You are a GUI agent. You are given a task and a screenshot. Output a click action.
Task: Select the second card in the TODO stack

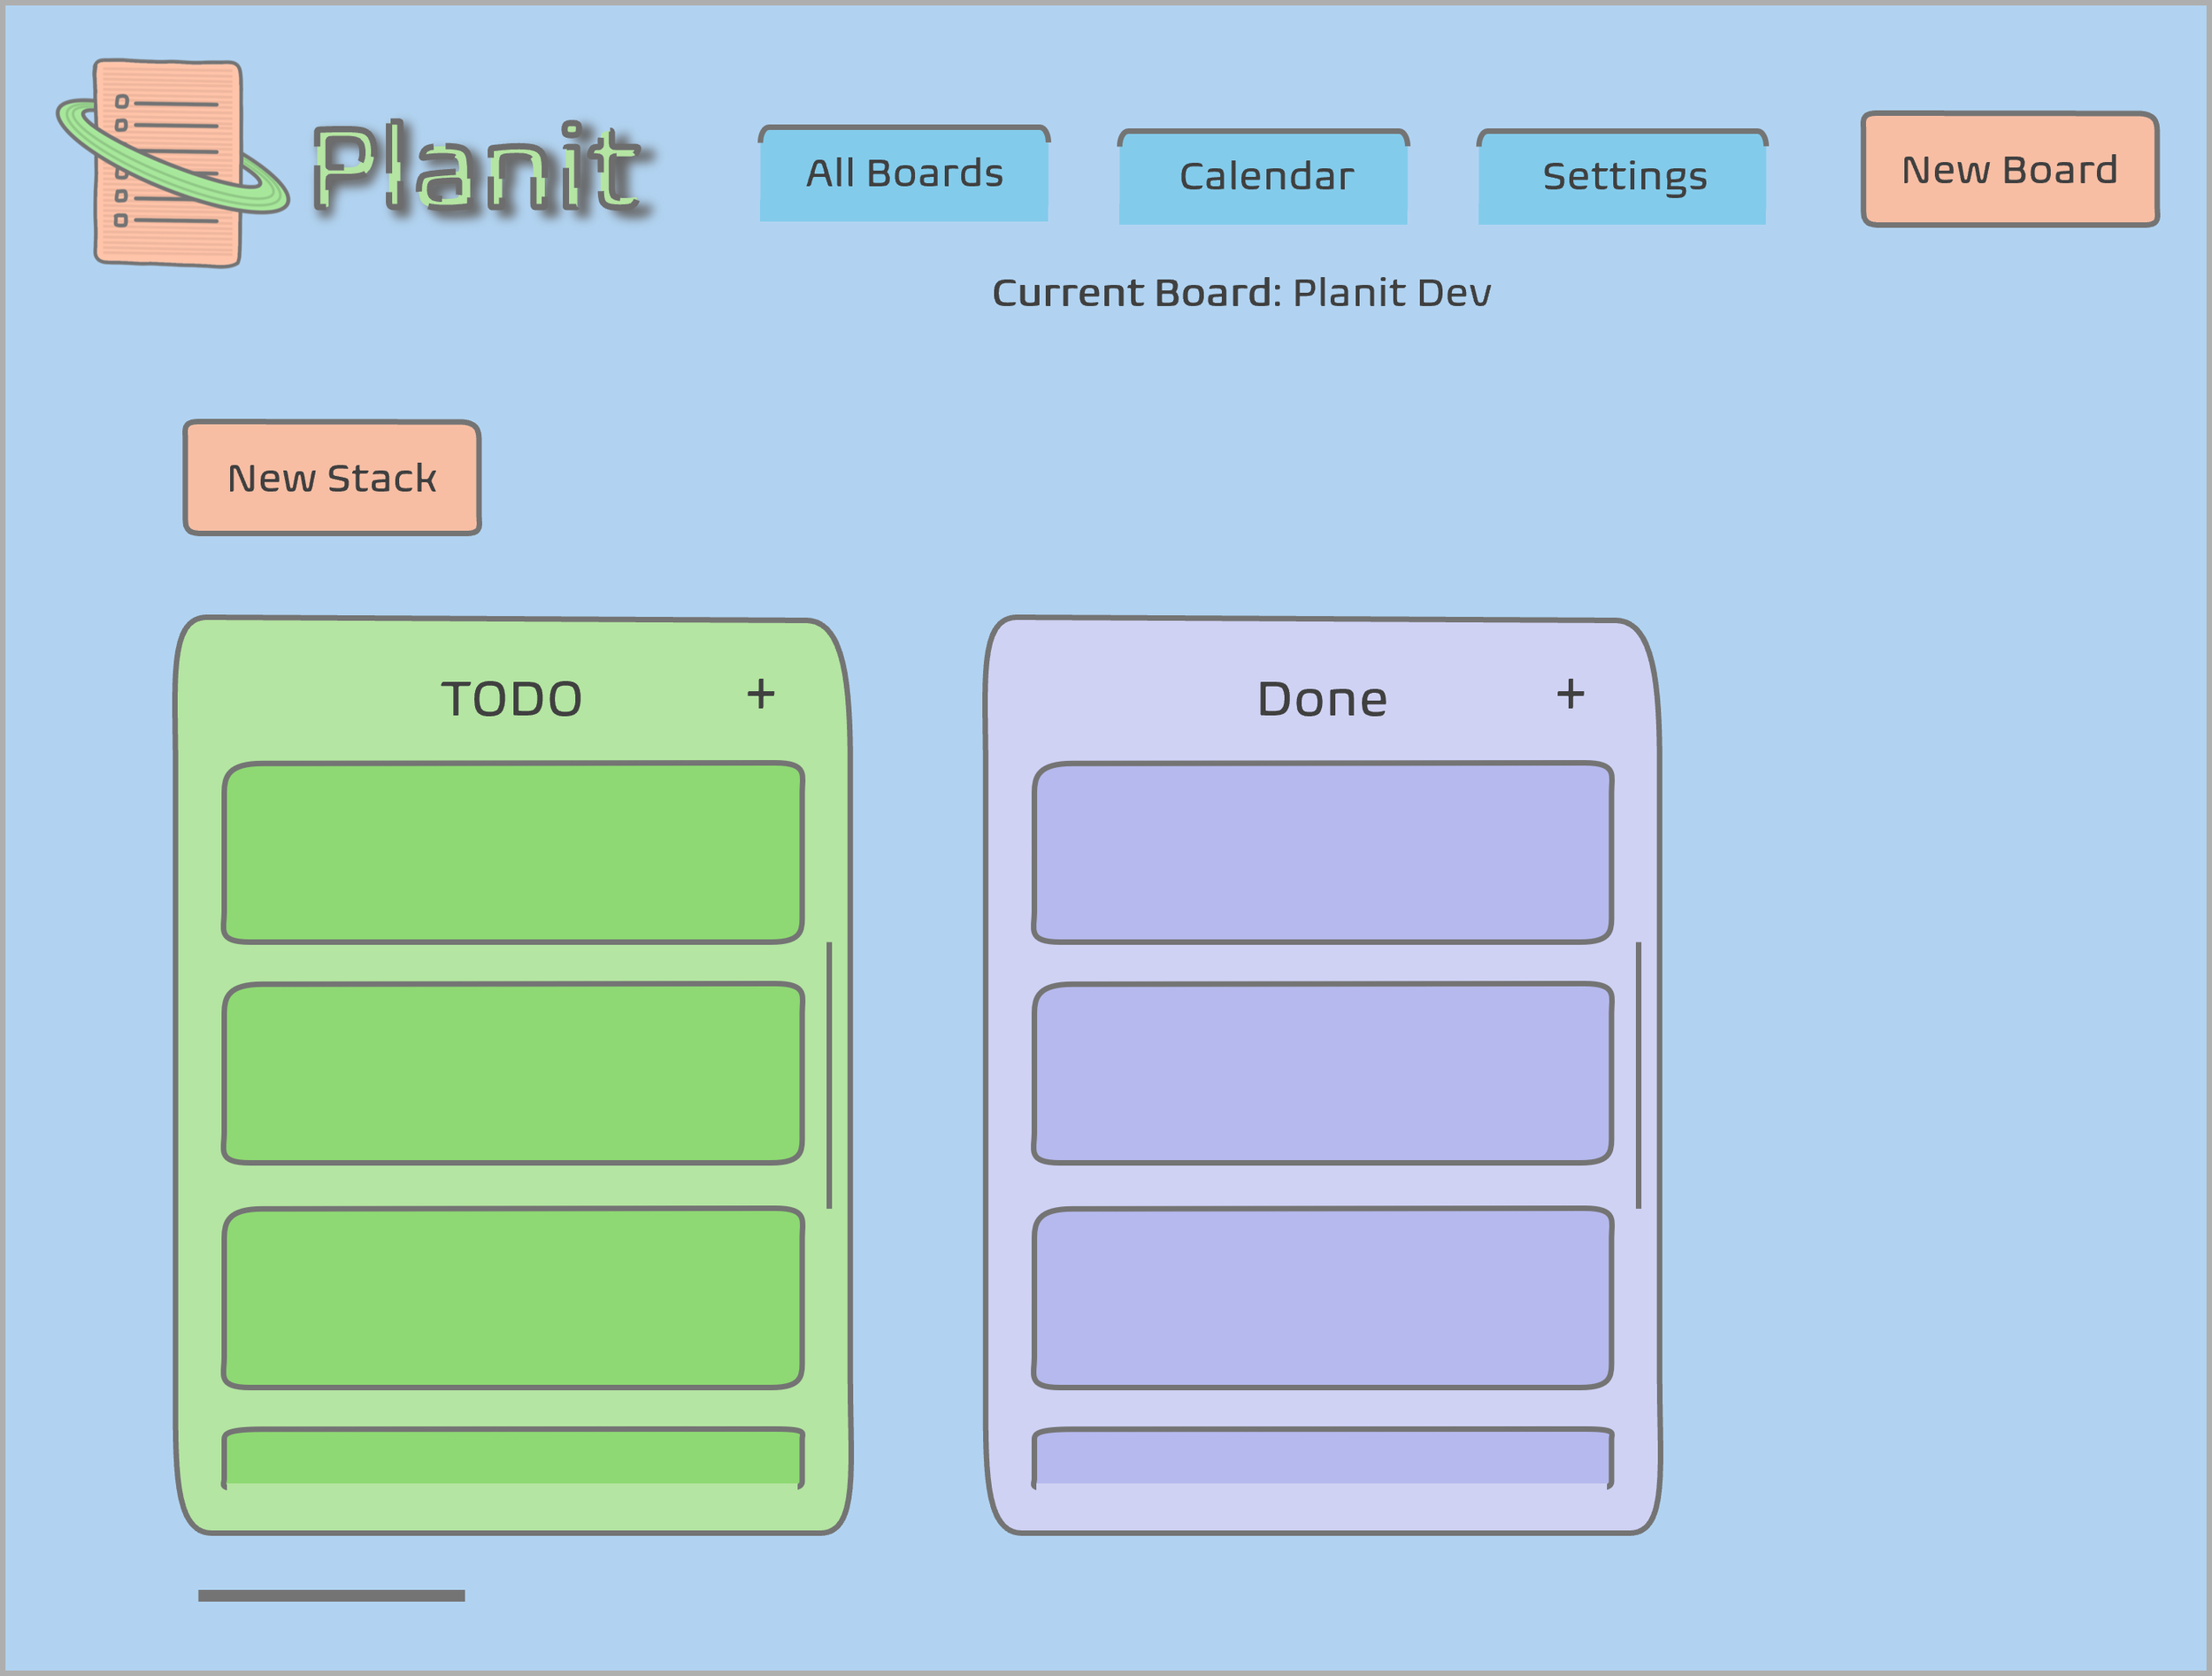(x=513, y=1074)
